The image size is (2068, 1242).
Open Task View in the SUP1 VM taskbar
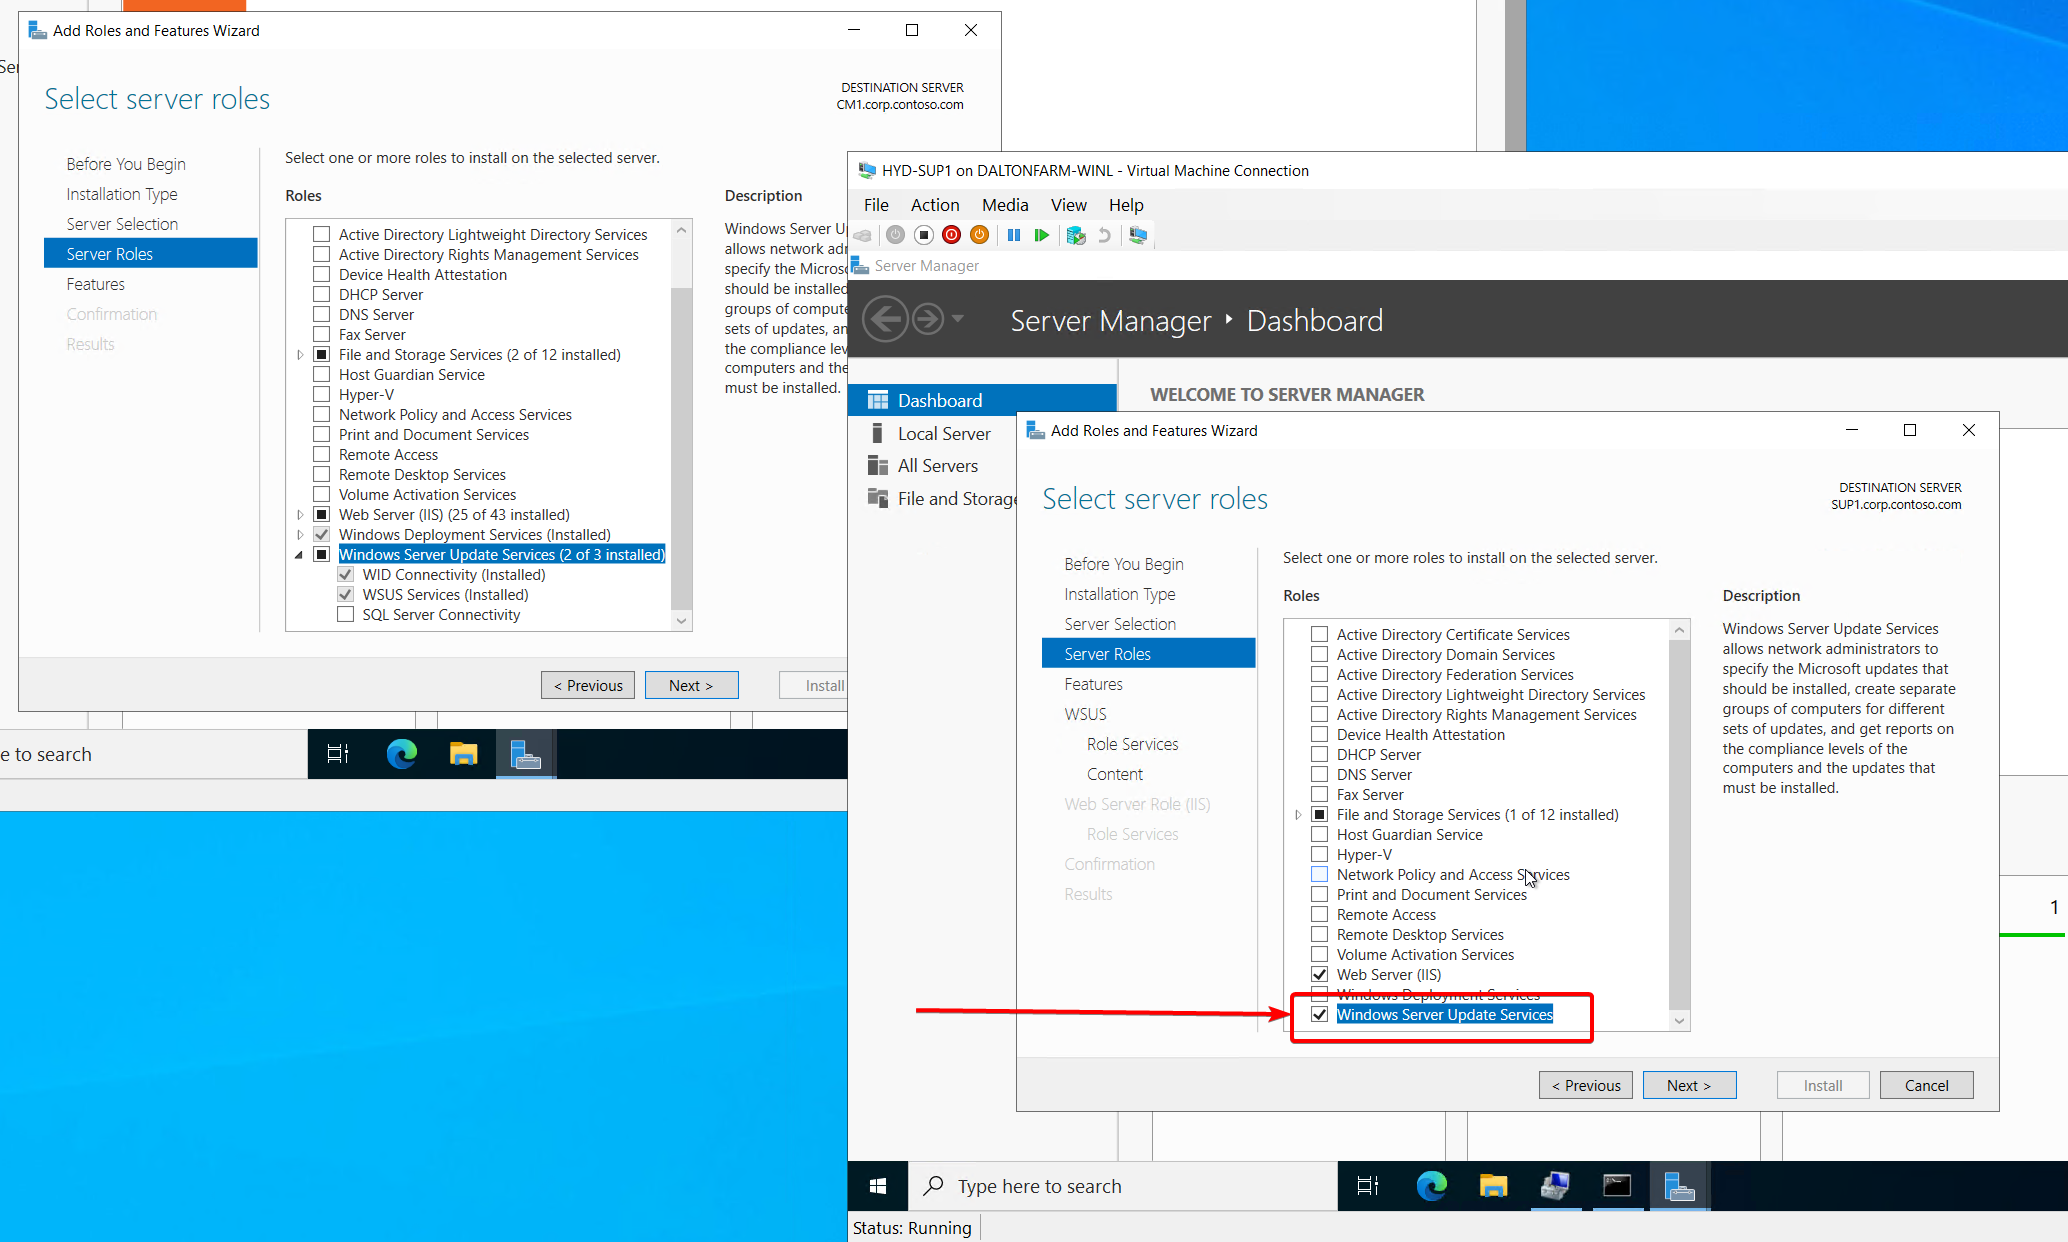pos(1368,1186)
